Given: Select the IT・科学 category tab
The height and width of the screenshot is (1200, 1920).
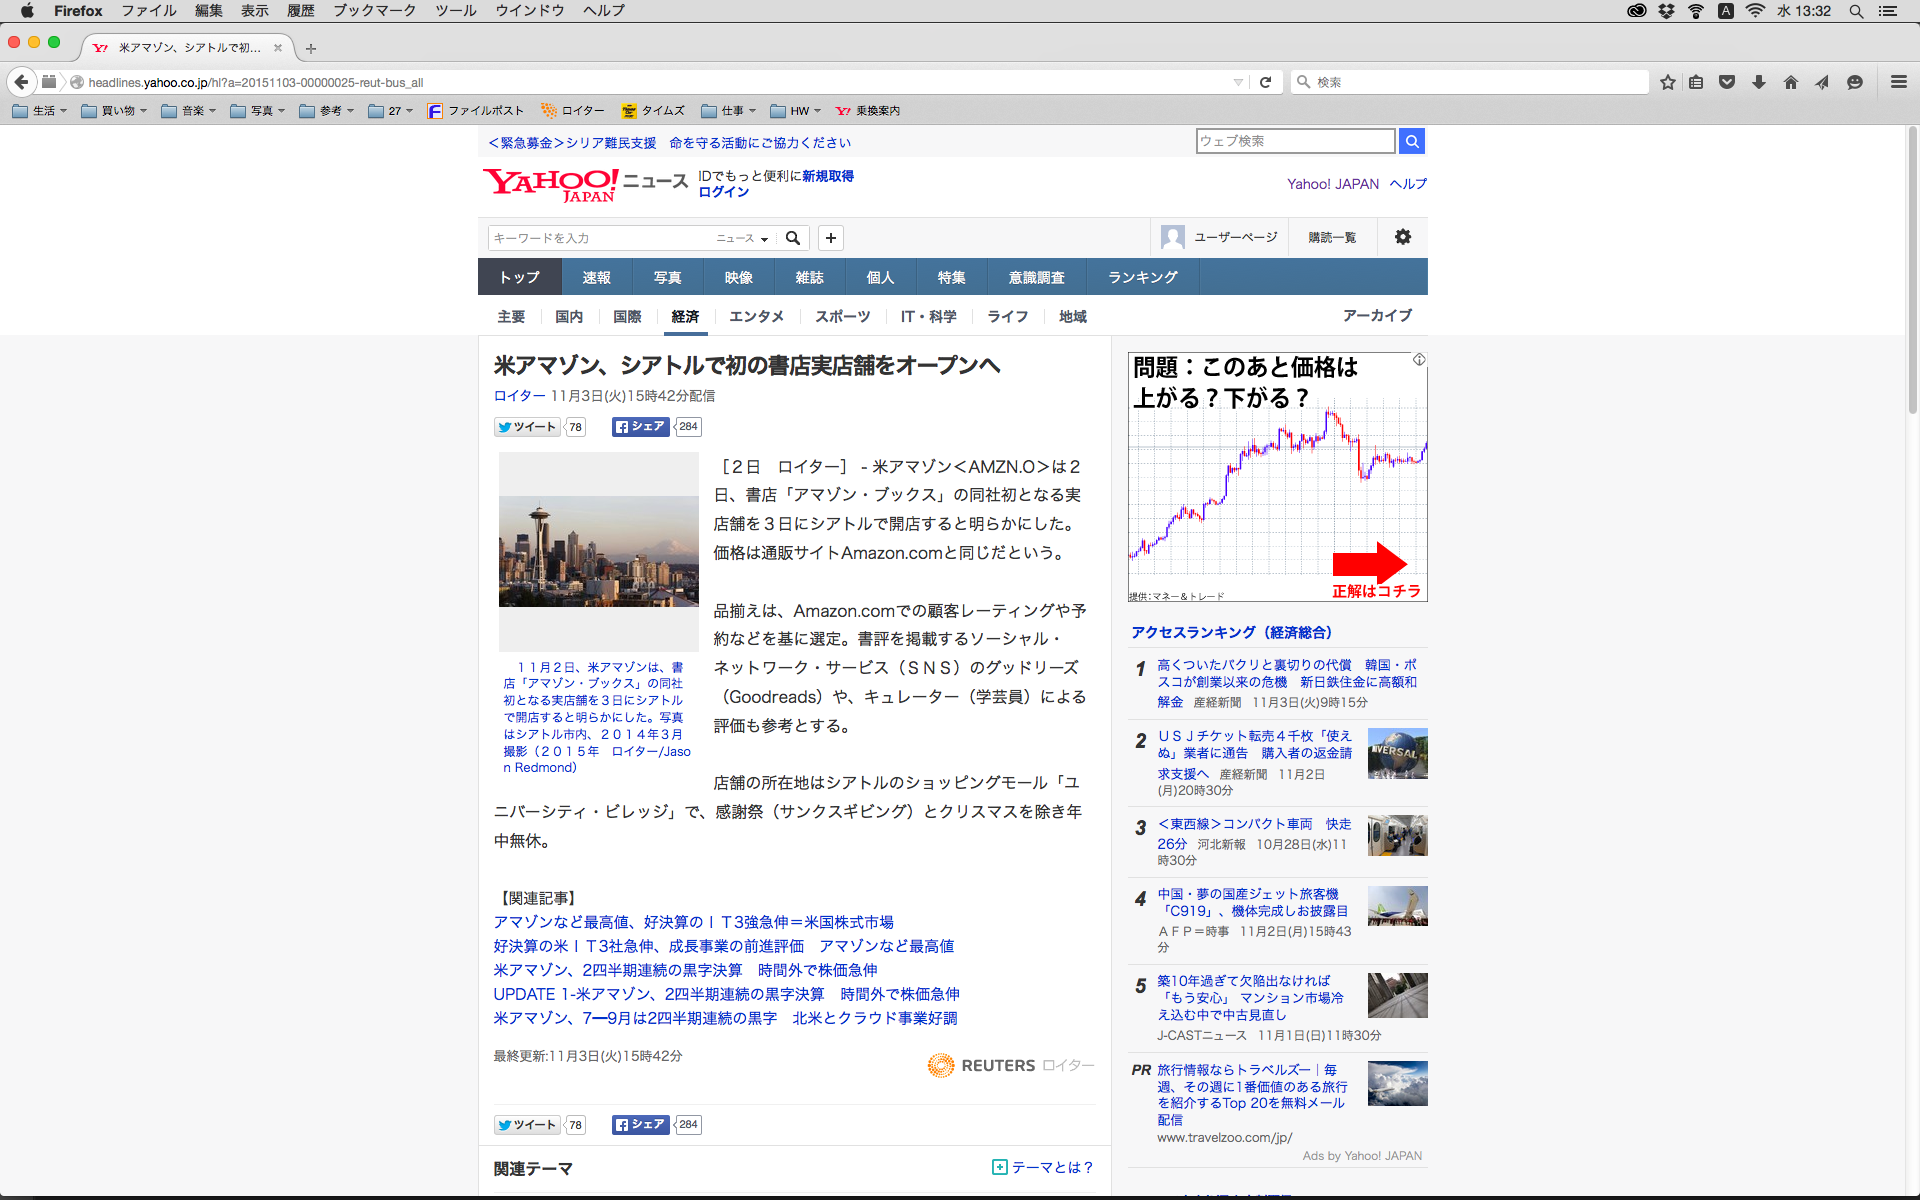Looking at the screenshot, I should (x=928, y=316).
